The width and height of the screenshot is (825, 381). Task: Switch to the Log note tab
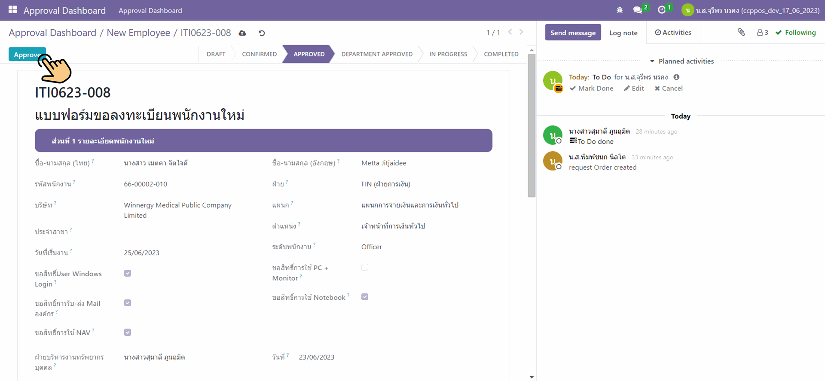tap(623, 33)
